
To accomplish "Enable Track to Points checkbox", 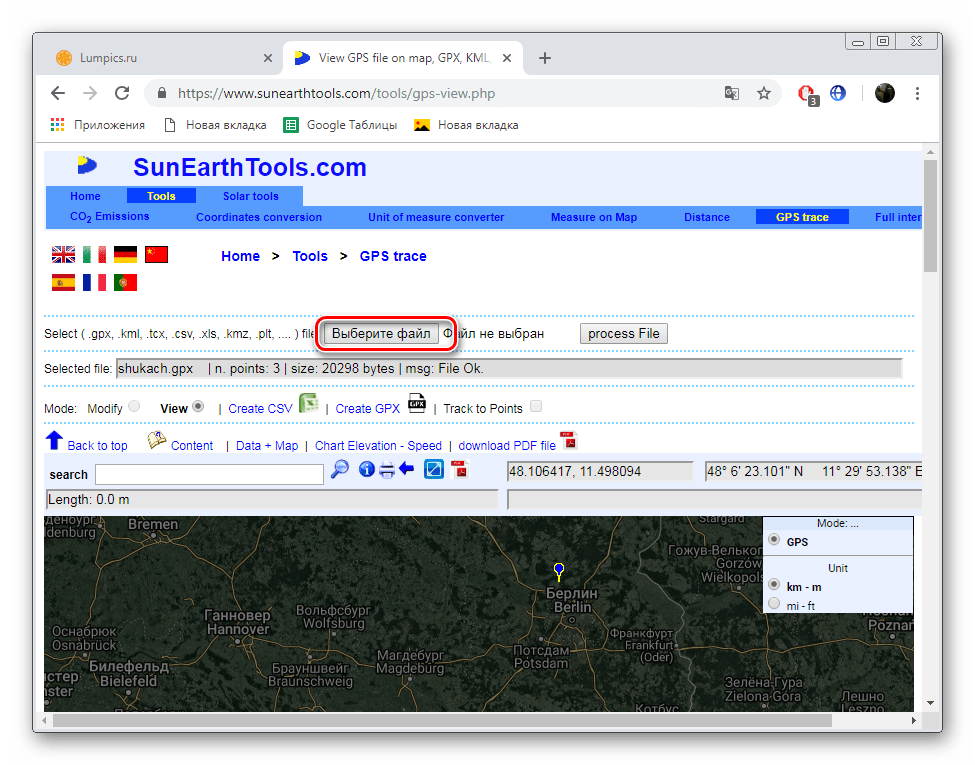I will (x=536, y=406).
